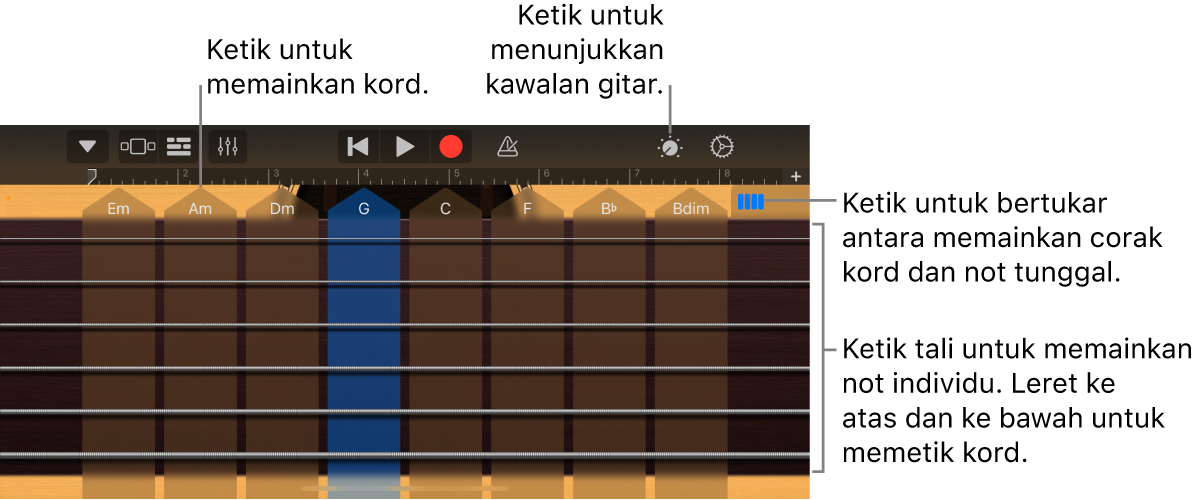1202x500 pixels.
Task: Open the navigation menu triangle button
Action: tap(88, 147)
